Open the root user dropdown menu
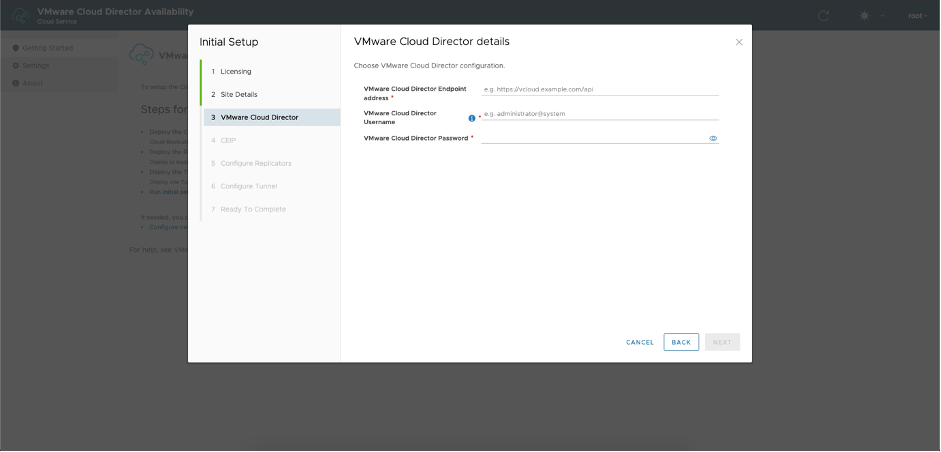941x452 pixels. (916, 16)
